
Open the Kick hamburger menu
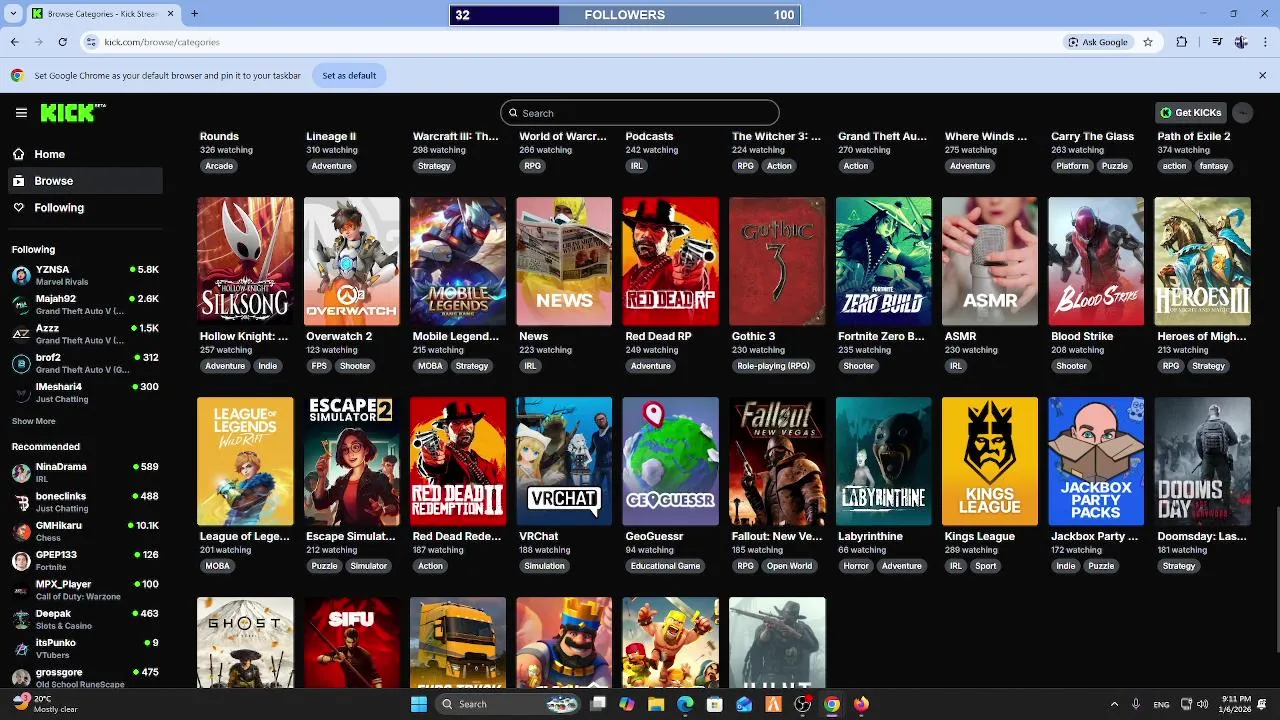(x=21, y=113)
